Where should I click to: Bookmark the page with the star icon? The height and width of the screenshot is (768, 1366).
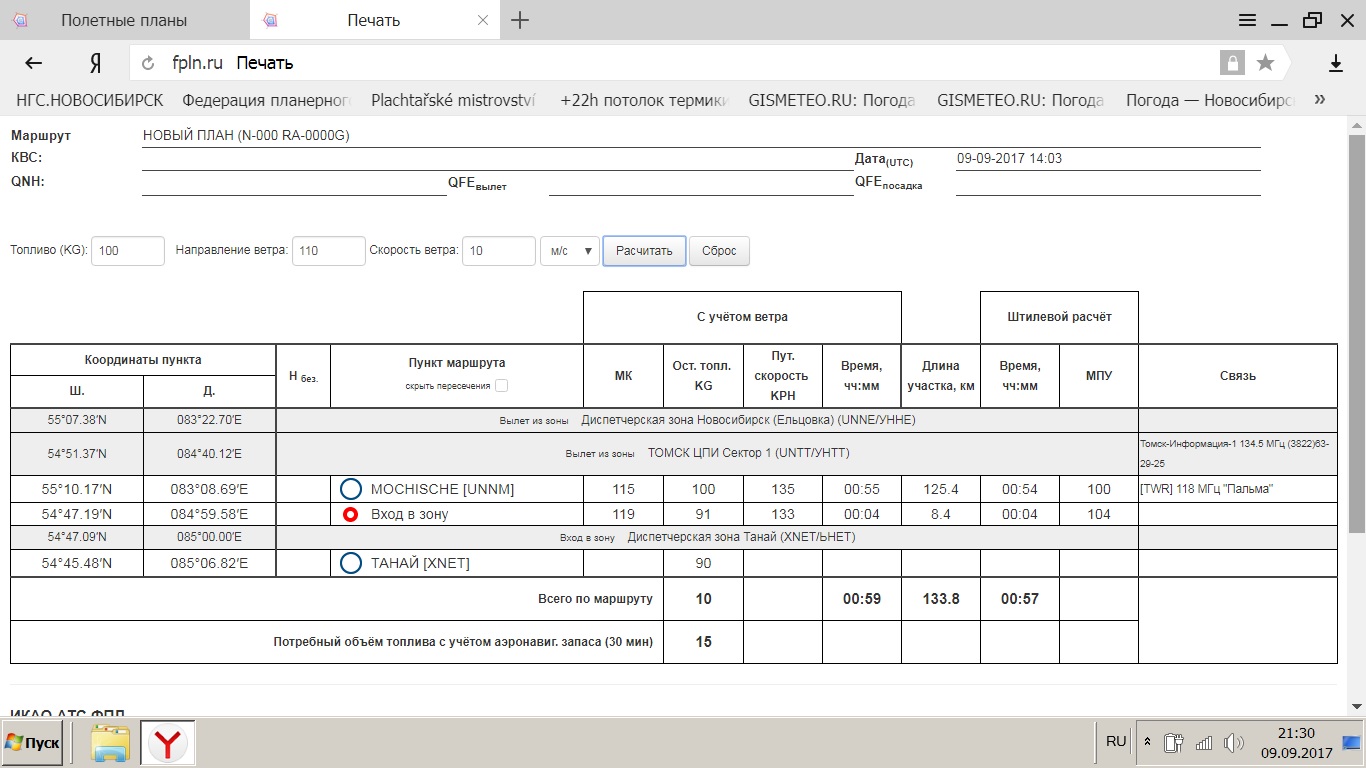(1265, 63)
